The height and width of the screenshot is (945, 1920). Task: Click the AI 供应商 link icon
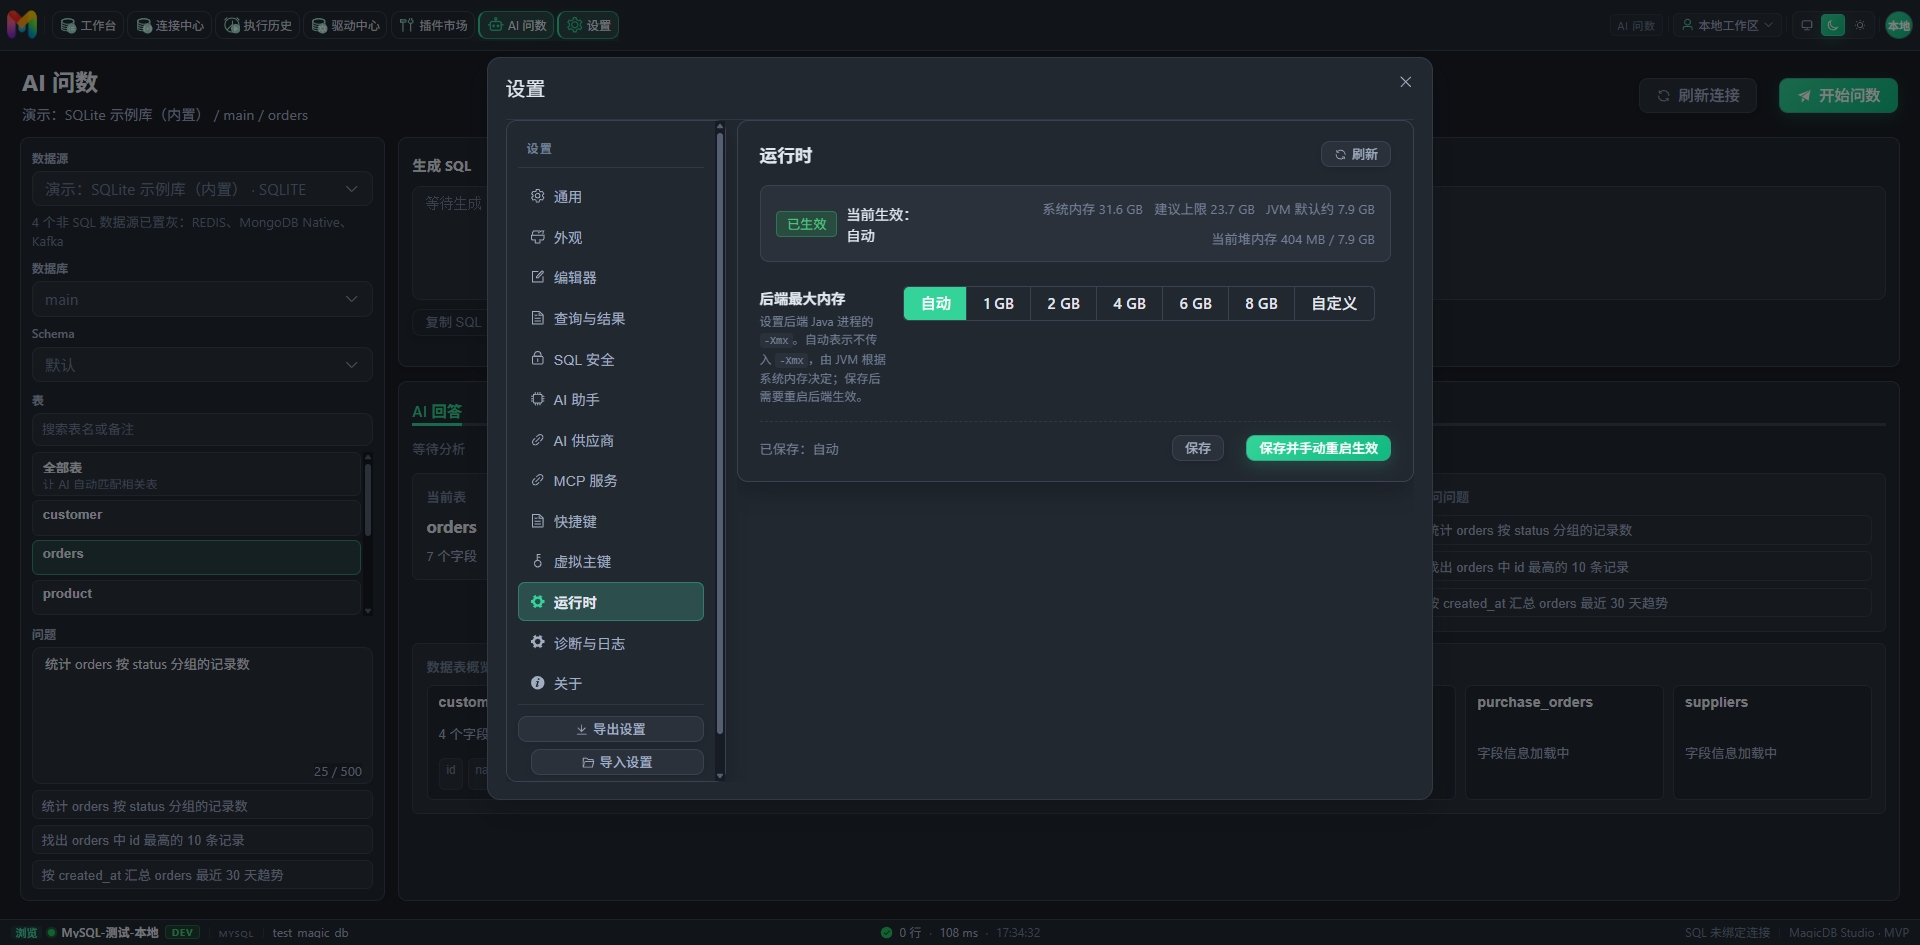(x=537, y=440)
